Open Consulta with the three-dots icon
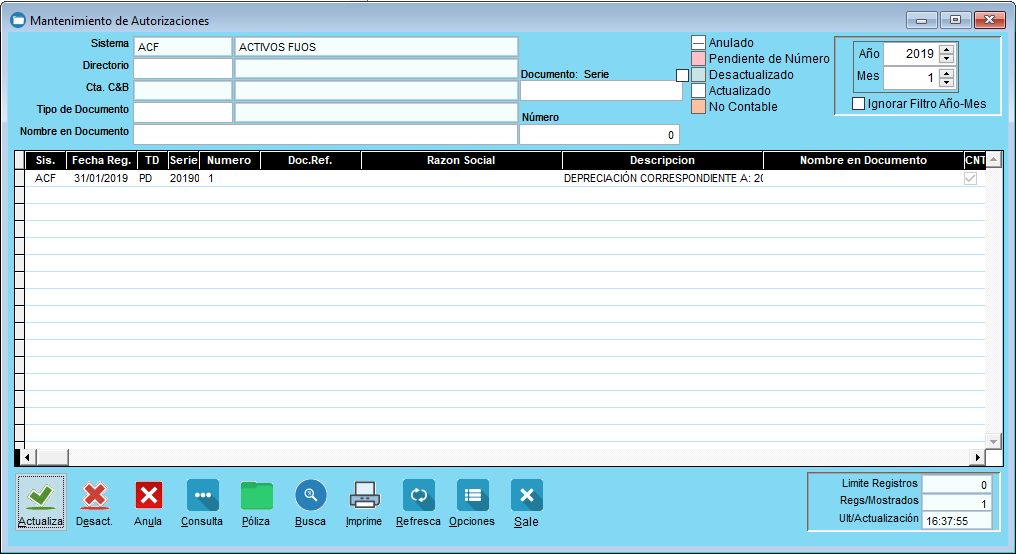This screenshot has height=554, width=1016. click(x=202, y=495)
